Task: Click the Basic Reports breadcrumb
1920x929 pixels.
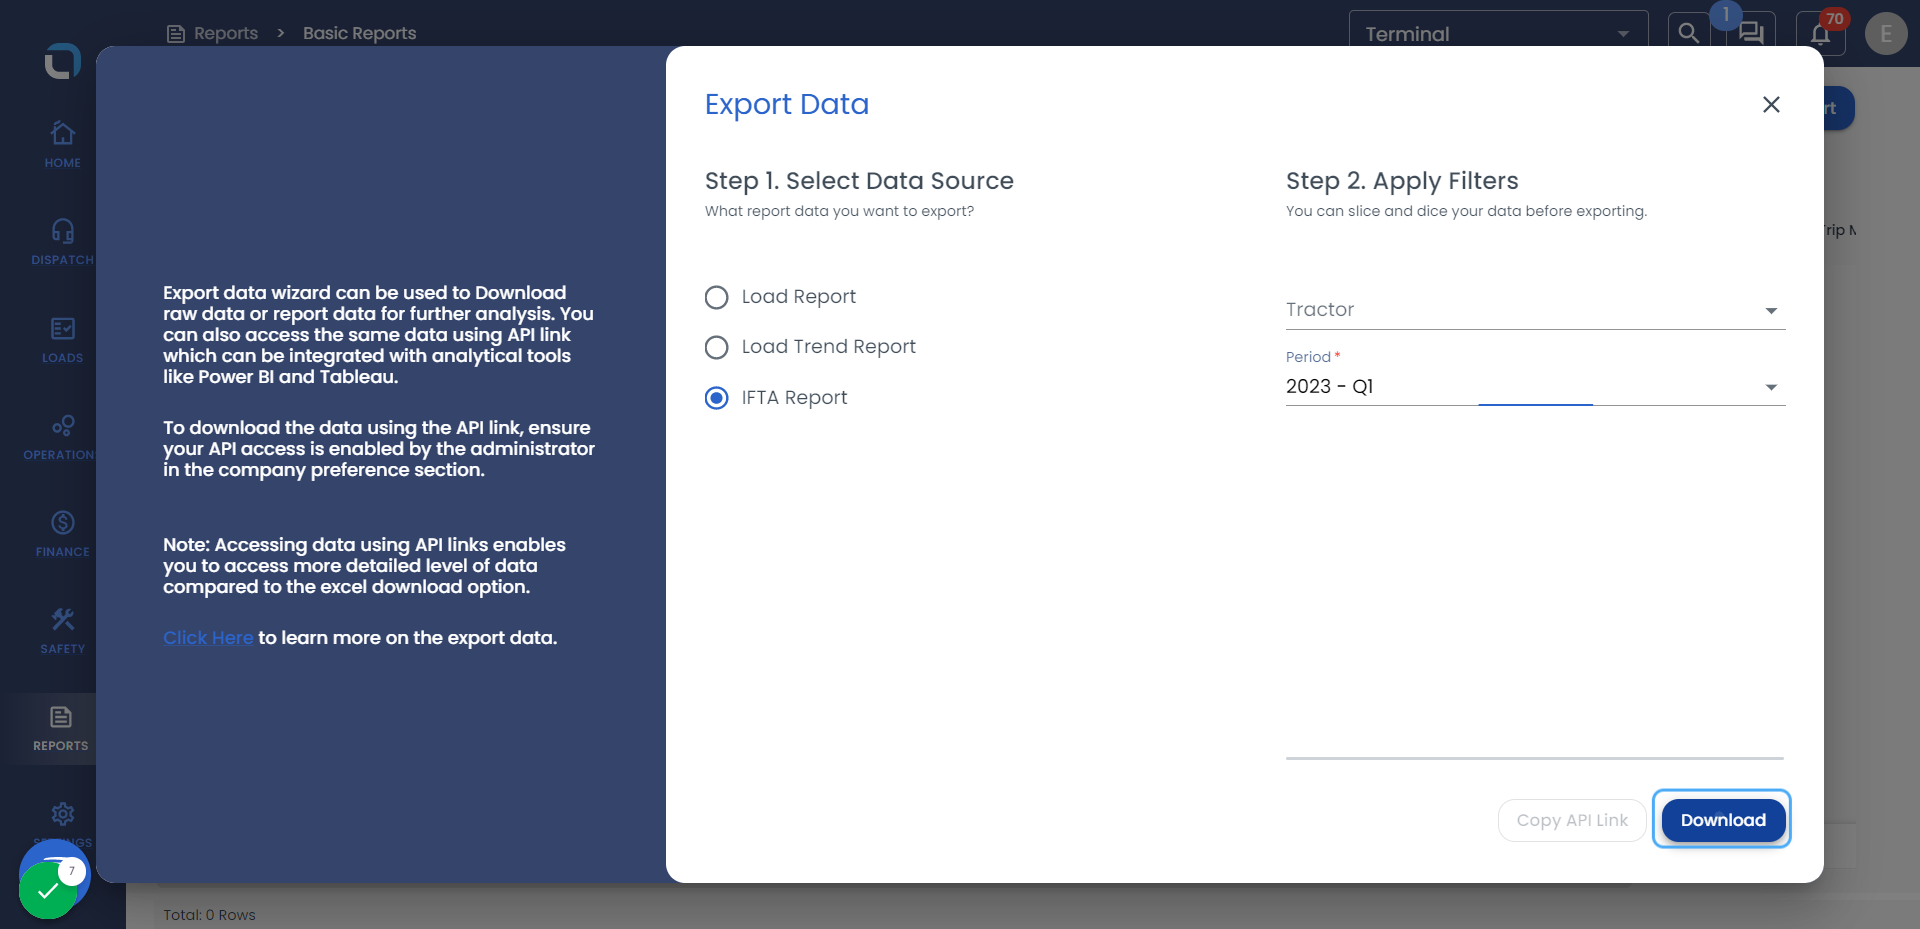Action: 359,33
